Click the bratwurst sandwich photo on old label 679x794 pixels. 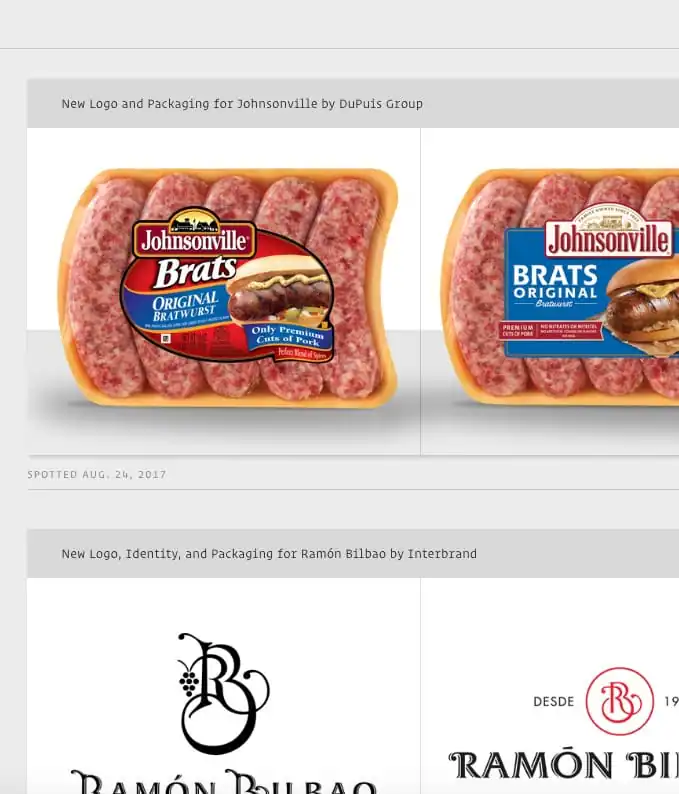[x=280, y=290]
